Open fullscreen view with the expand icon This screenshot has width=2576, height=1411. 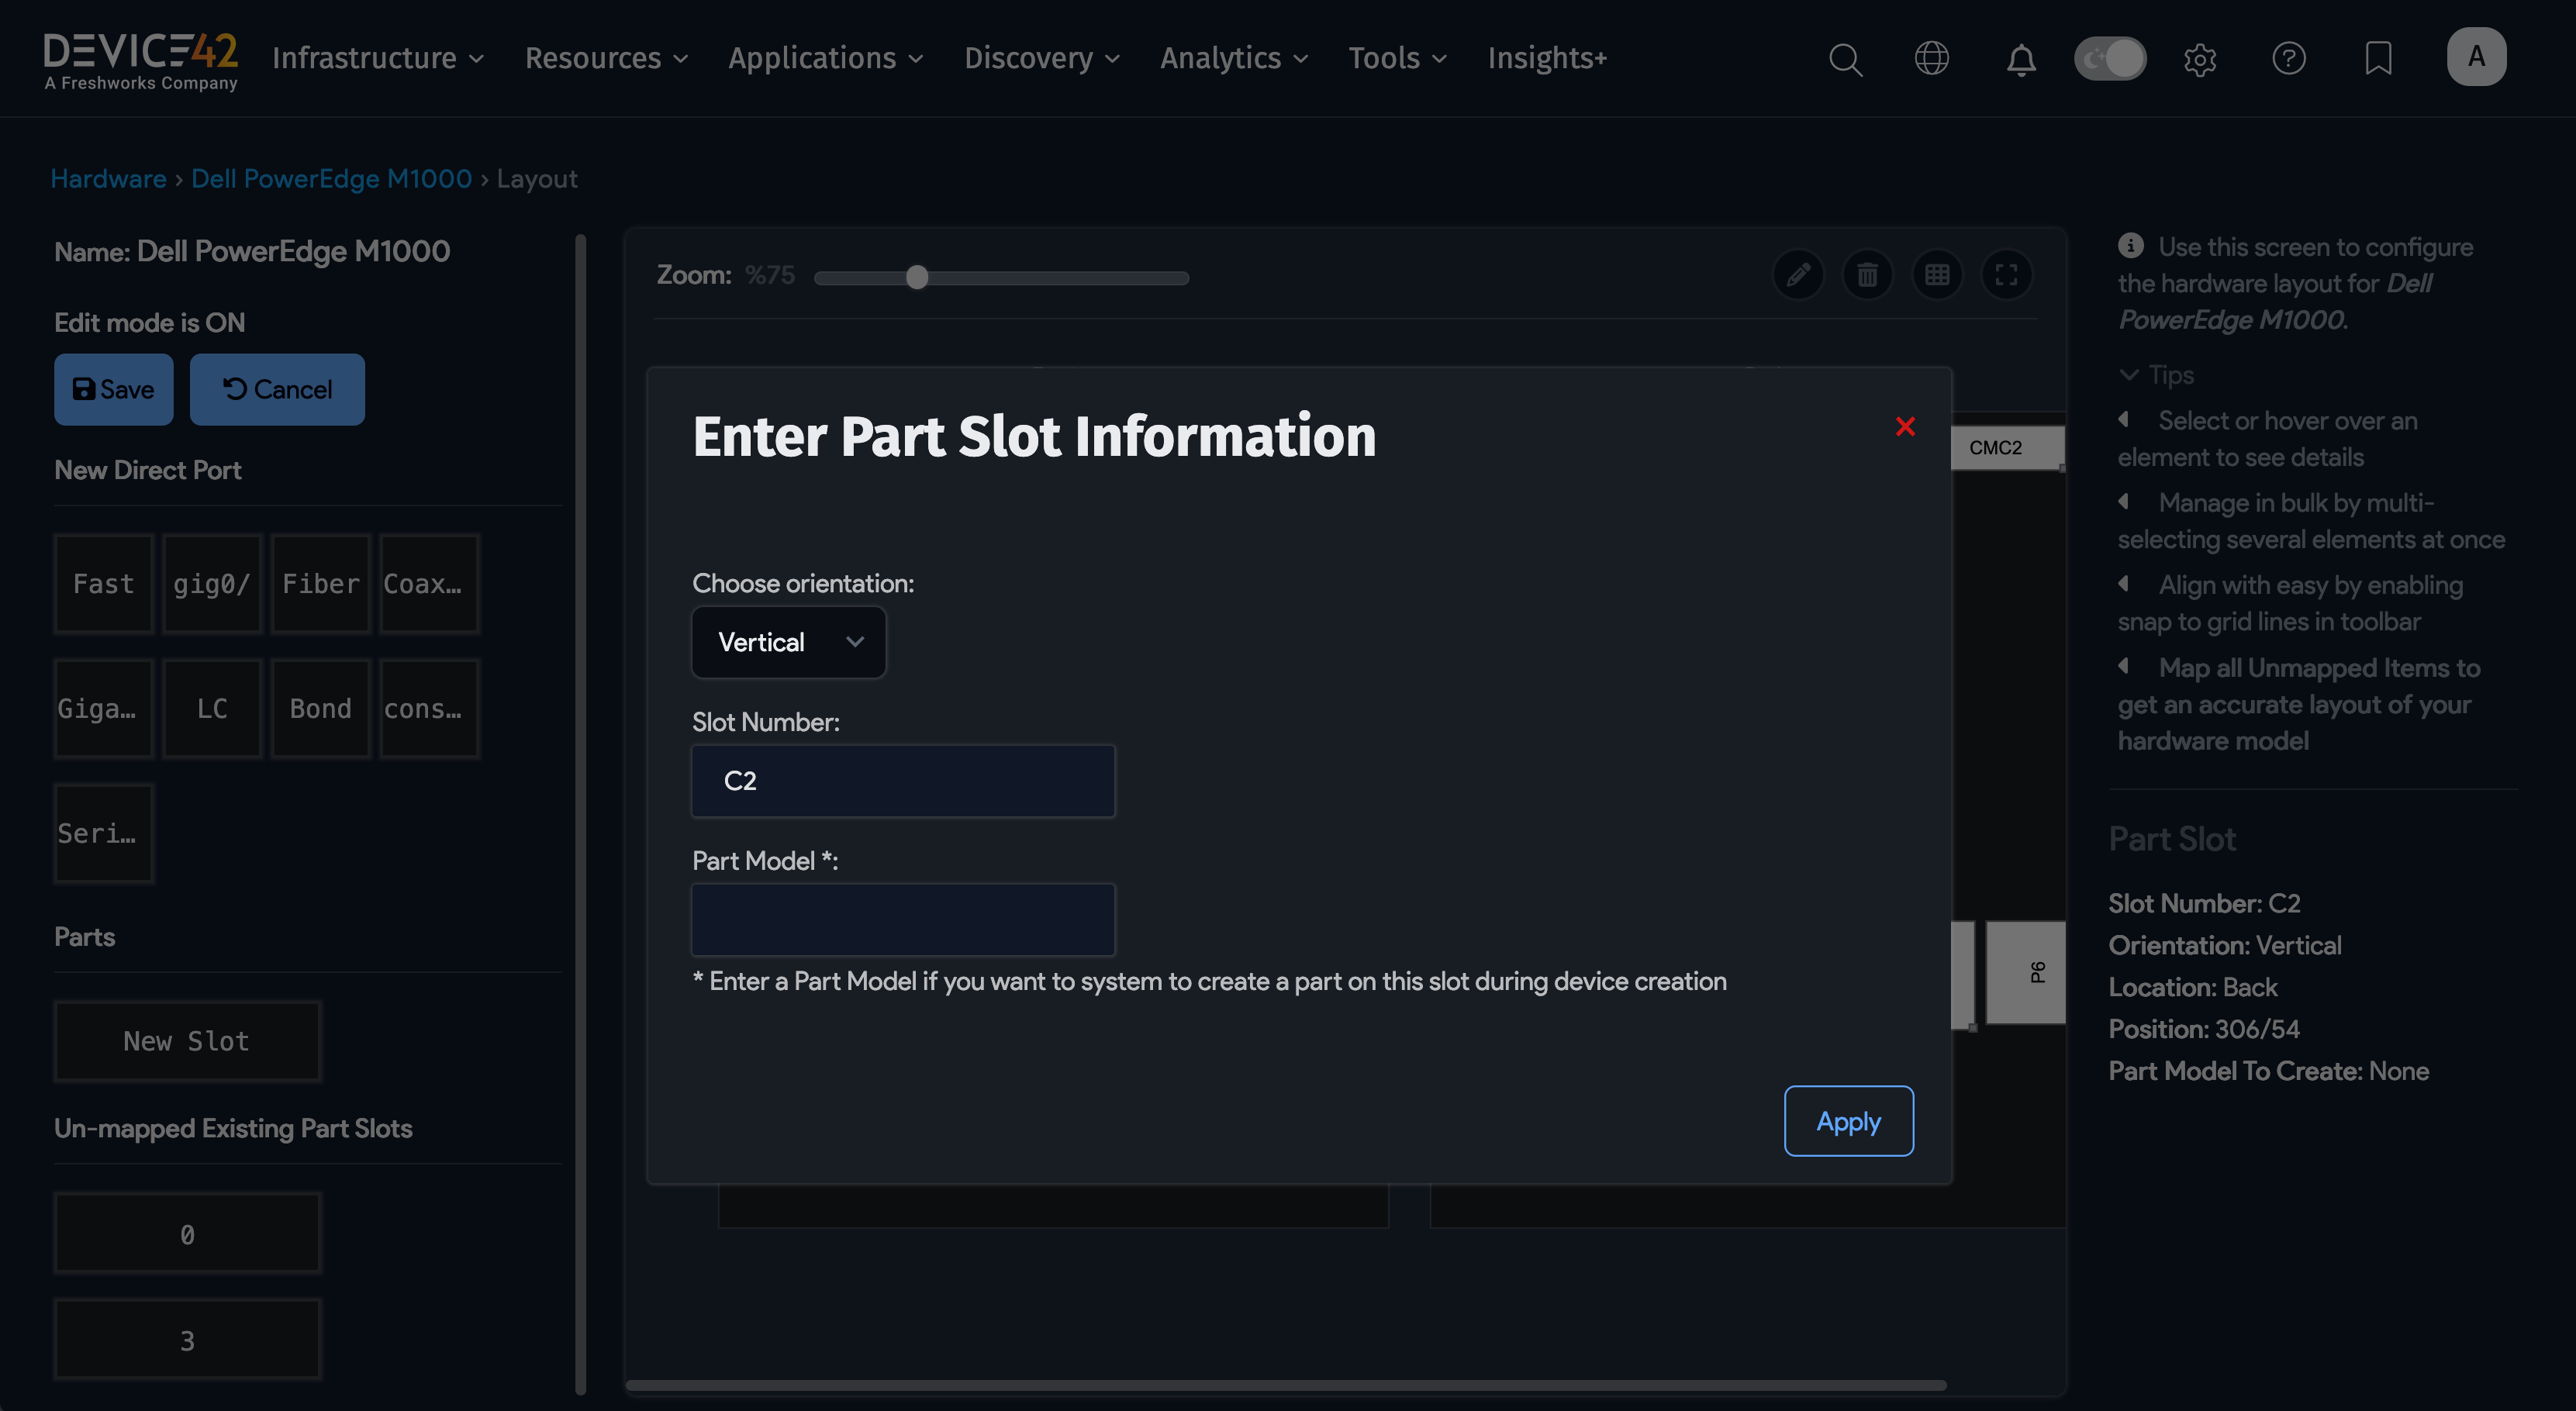pos(2007,274)
